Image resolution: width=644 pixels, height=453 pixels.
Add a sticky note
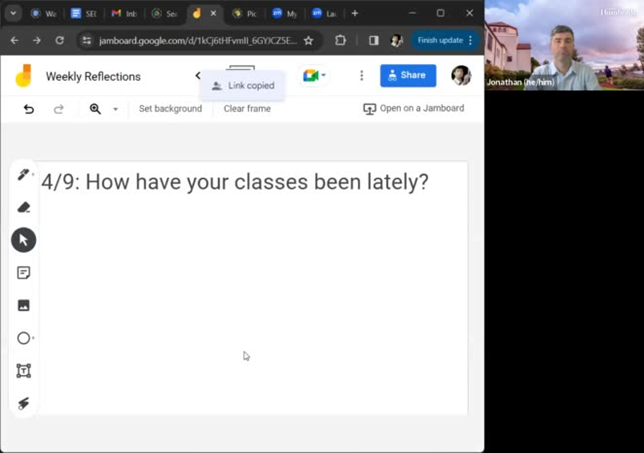click(x=24, y=273)
